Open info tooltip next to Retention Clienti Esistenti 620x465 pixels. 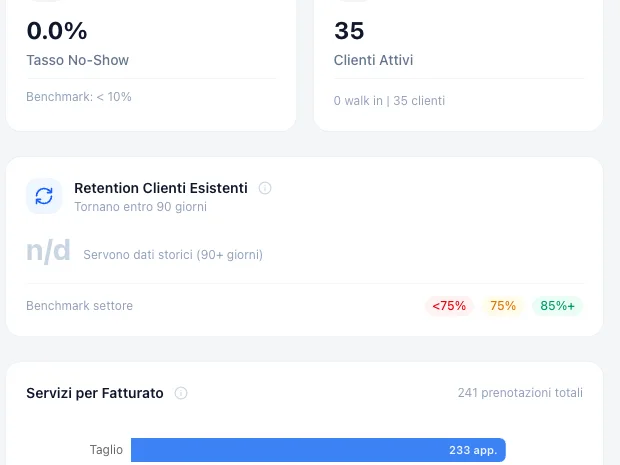pyautogui.click(x=265, y=188)
